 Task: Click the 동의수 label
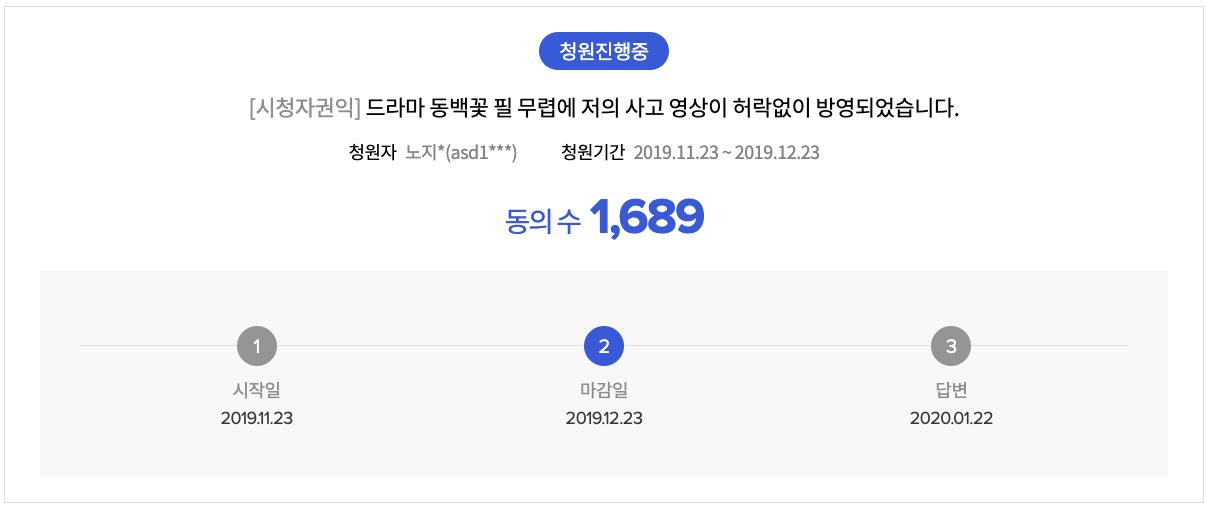(x=542, y=221)
